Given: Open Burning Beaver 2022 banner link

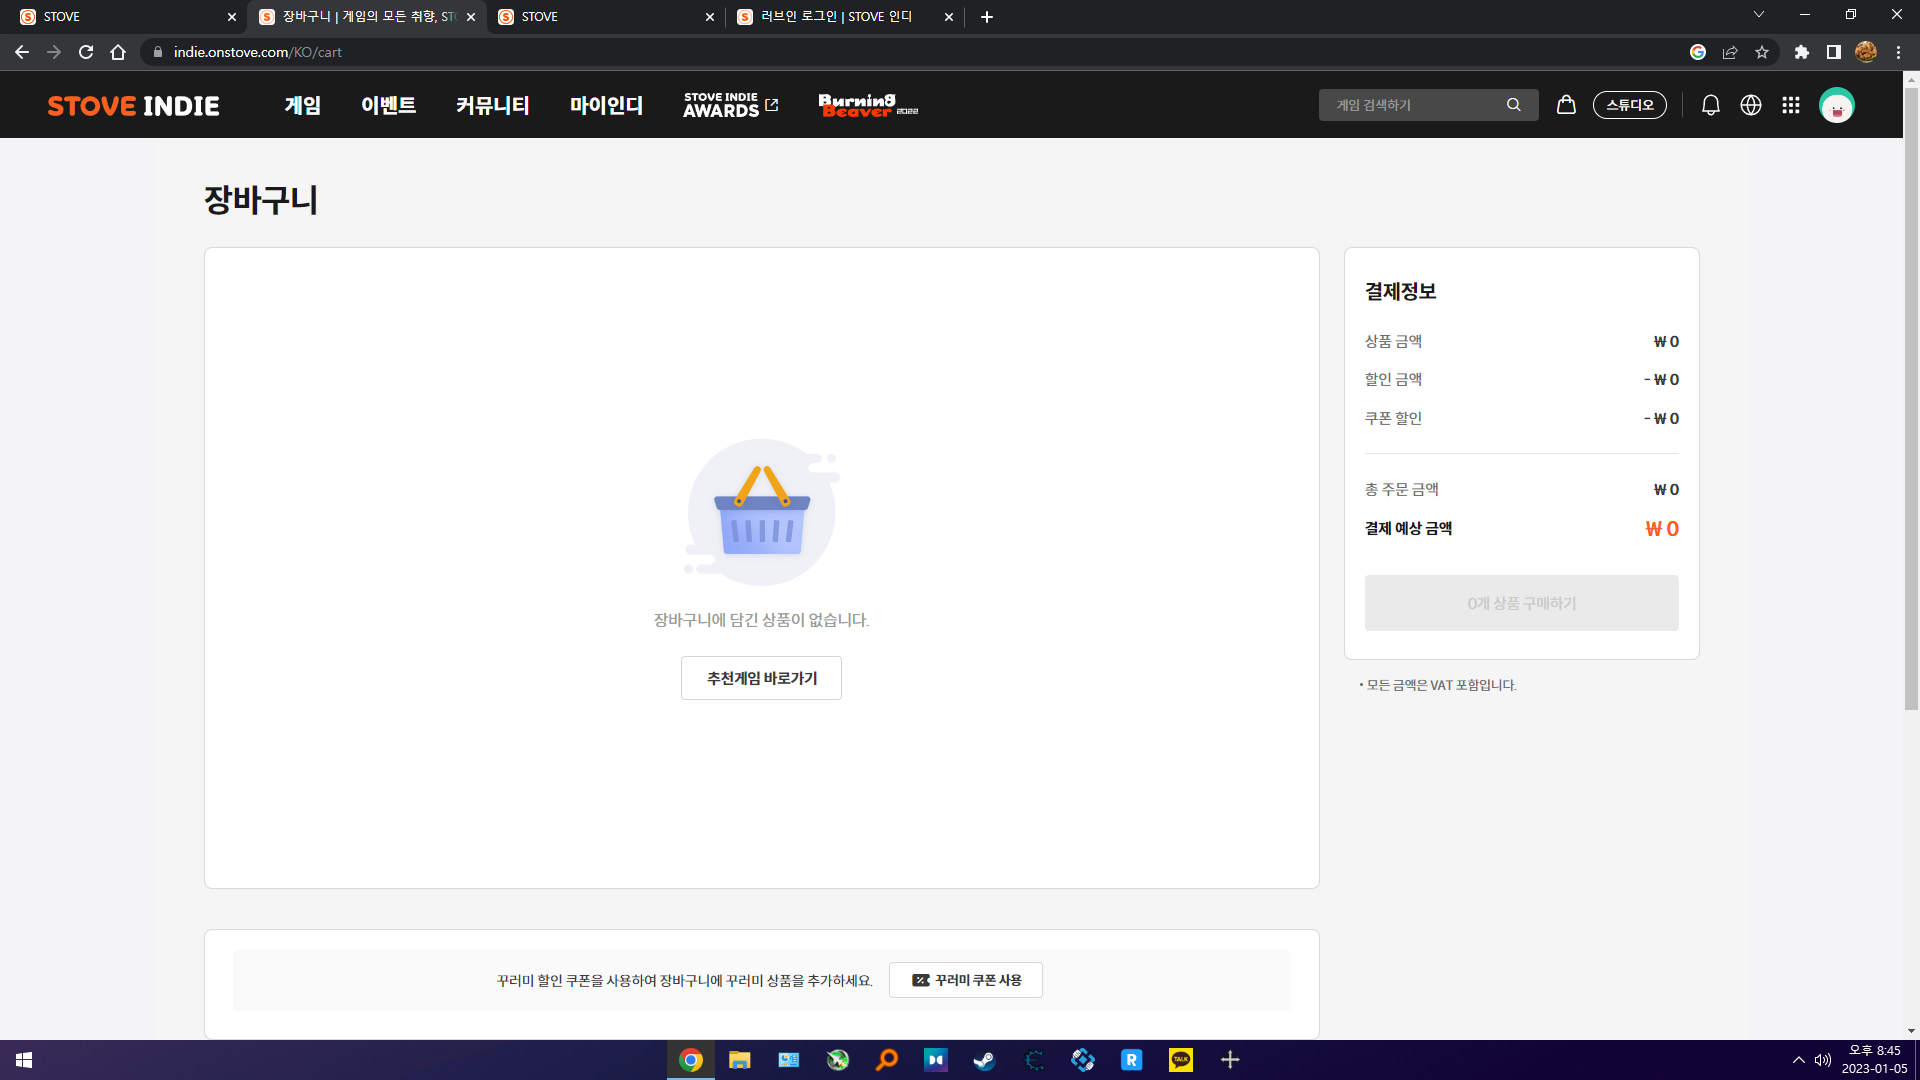Looking at the screenshot, I should pyautogui.click(x=867, y=105).
